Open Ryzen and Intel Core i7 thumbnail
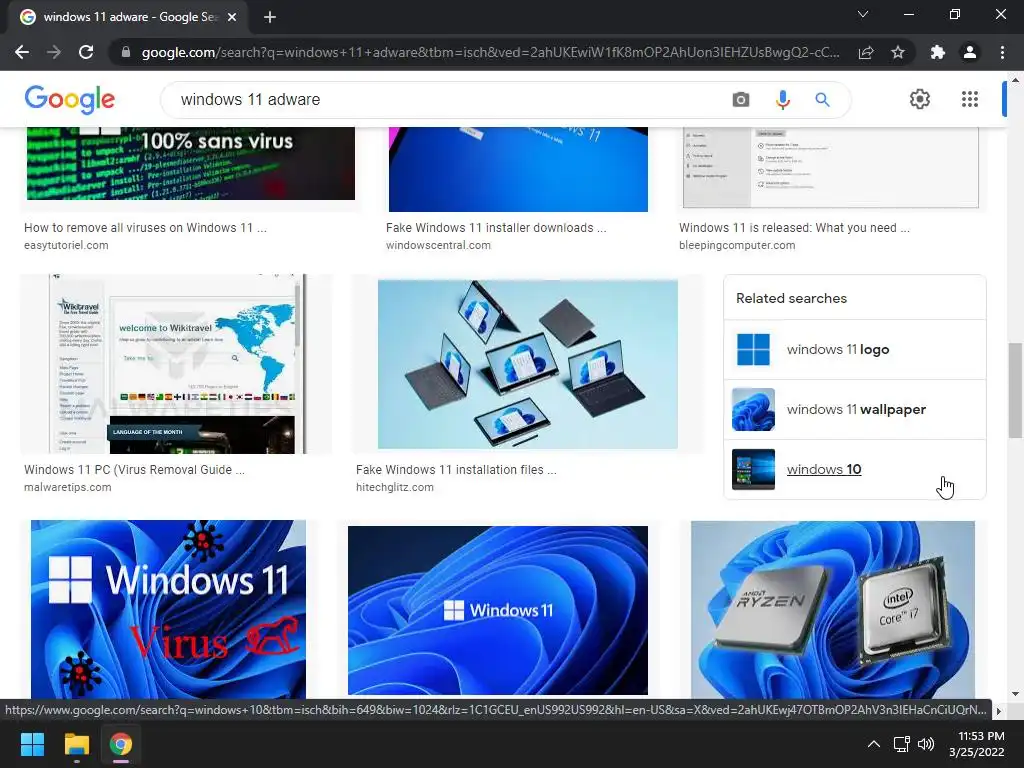 833,609
